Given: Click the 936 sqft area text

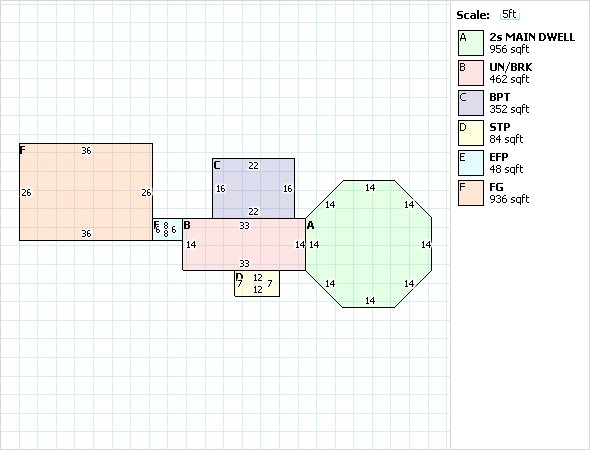Looking at the screenshot, I should coord(509,199).
